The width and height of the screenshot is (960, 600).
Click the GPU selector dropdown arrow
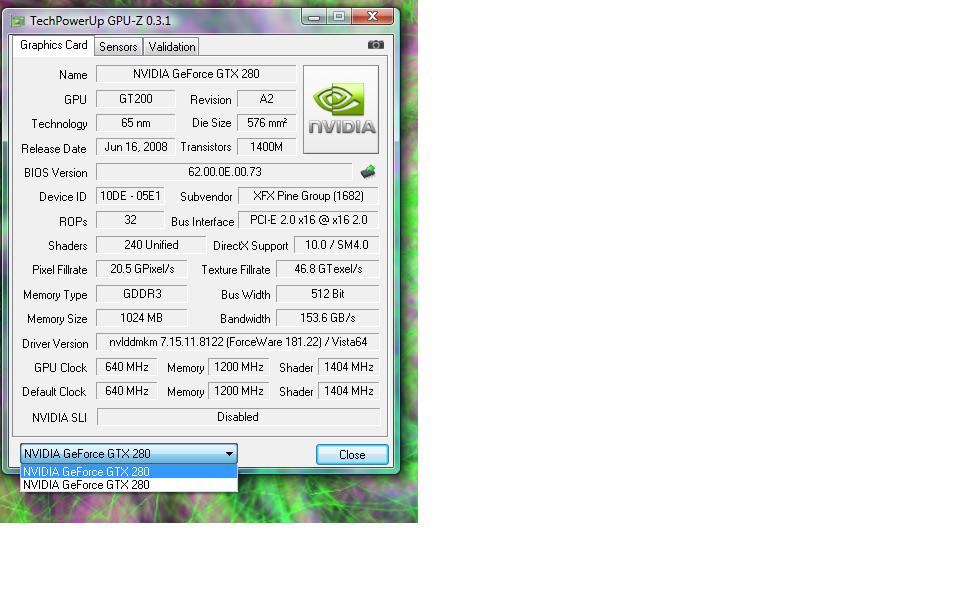click(x=229, y=454)
